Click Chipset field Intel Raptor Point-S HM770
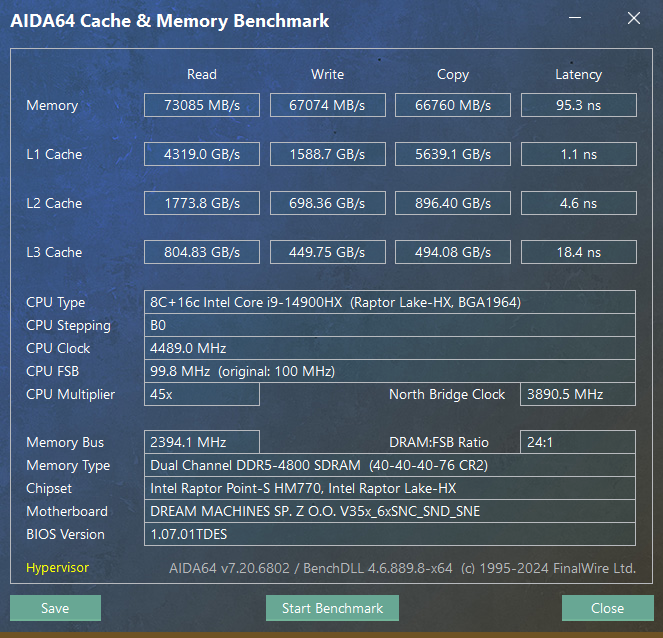The height and width of the screenshot is (638, 663). pos(390,488)
